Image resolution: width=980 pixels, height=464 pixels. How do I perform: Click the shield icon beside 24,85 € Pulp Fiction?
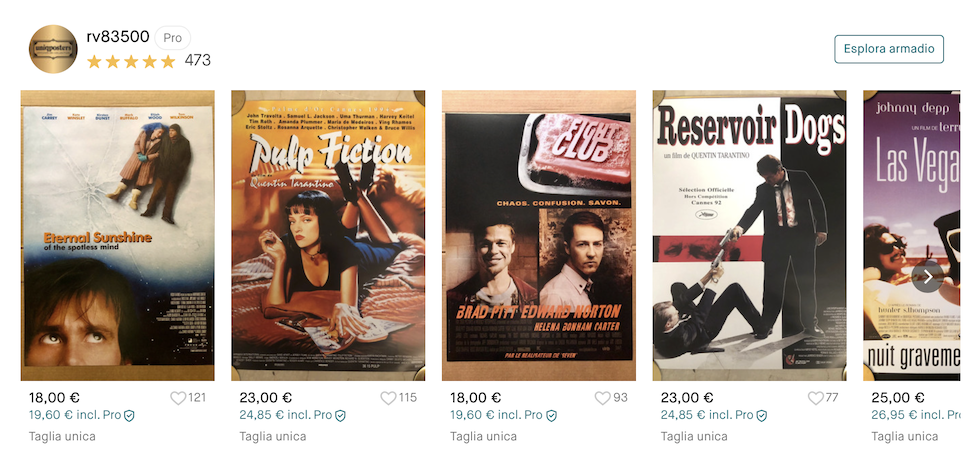(340, 415)
